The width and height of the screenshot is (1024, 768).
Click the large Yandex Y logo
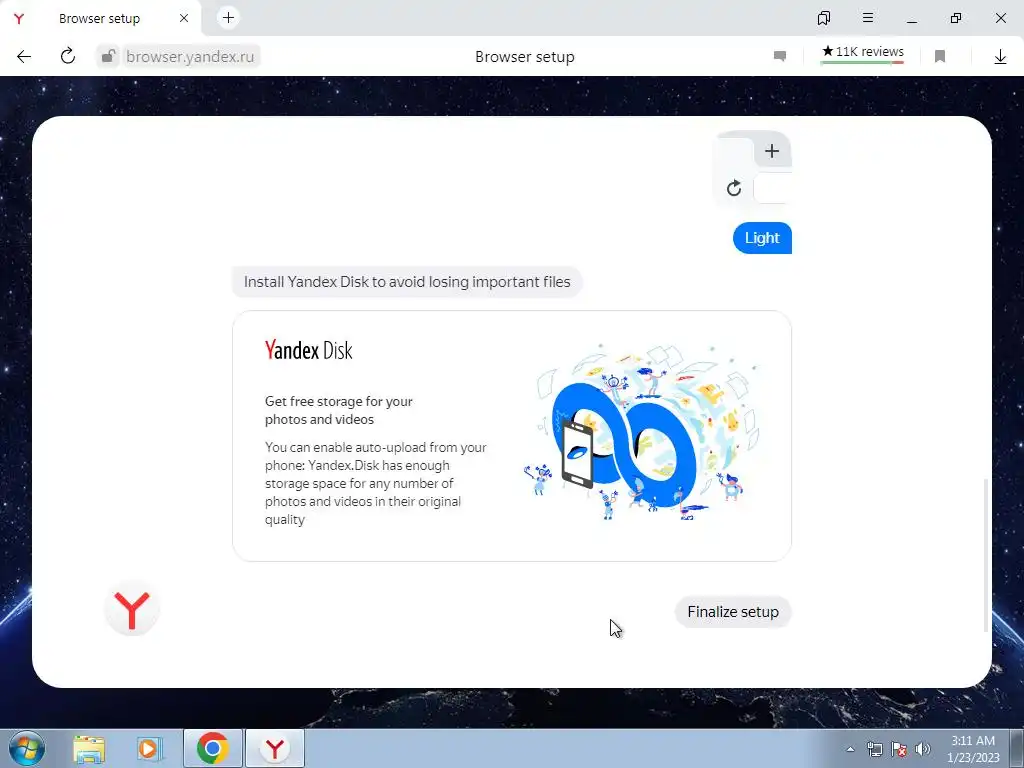[132, 609]
